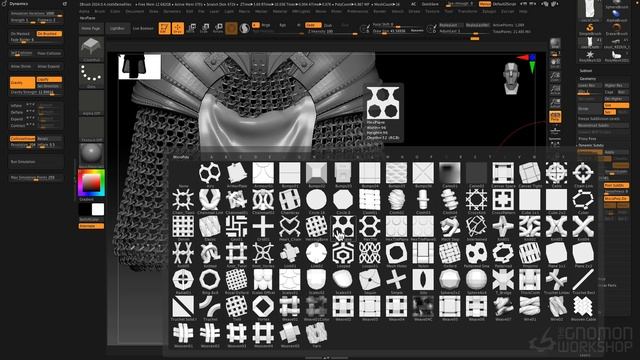Screen dimensions: 640x360
Task: Select the Denim grid pattern mesh
Action: [183, 226]
